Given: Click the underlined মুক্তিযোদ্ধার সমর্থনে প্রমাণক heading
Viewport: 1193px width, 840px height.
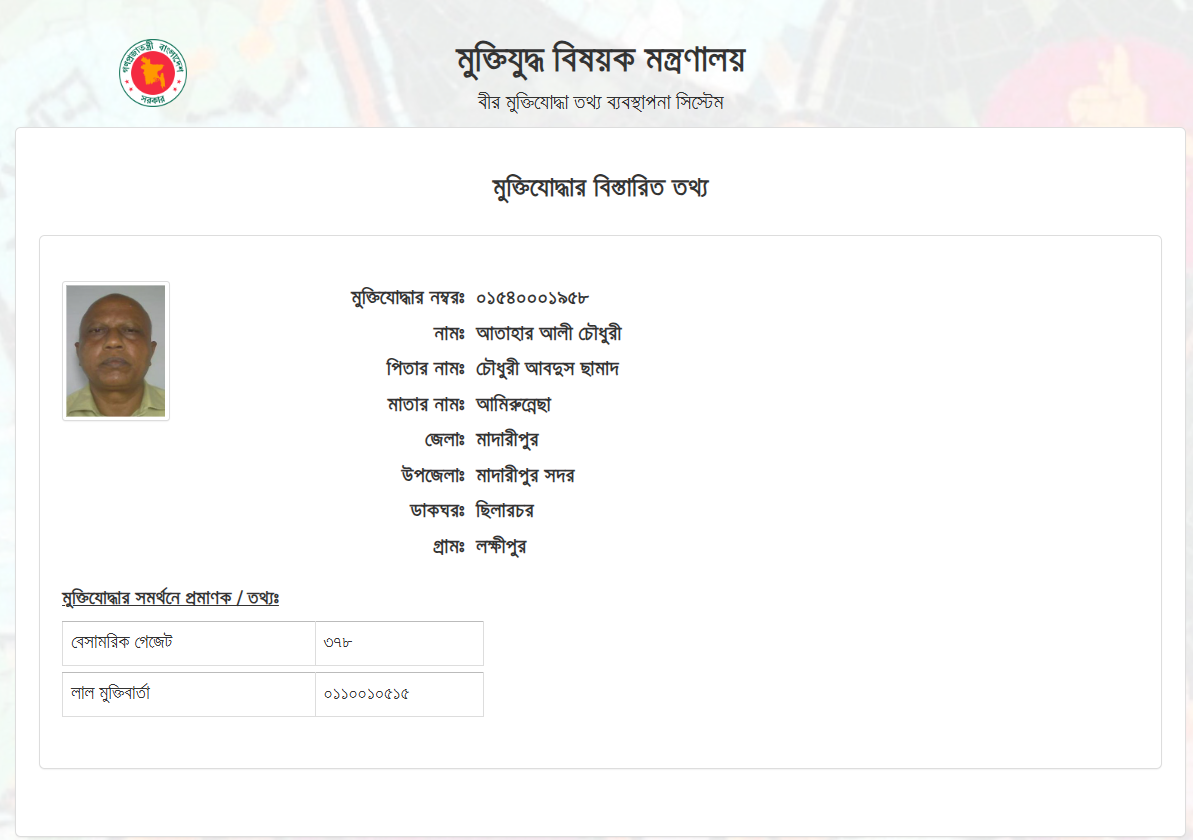Looking at the screenshot, I should (x=170, y=599).
